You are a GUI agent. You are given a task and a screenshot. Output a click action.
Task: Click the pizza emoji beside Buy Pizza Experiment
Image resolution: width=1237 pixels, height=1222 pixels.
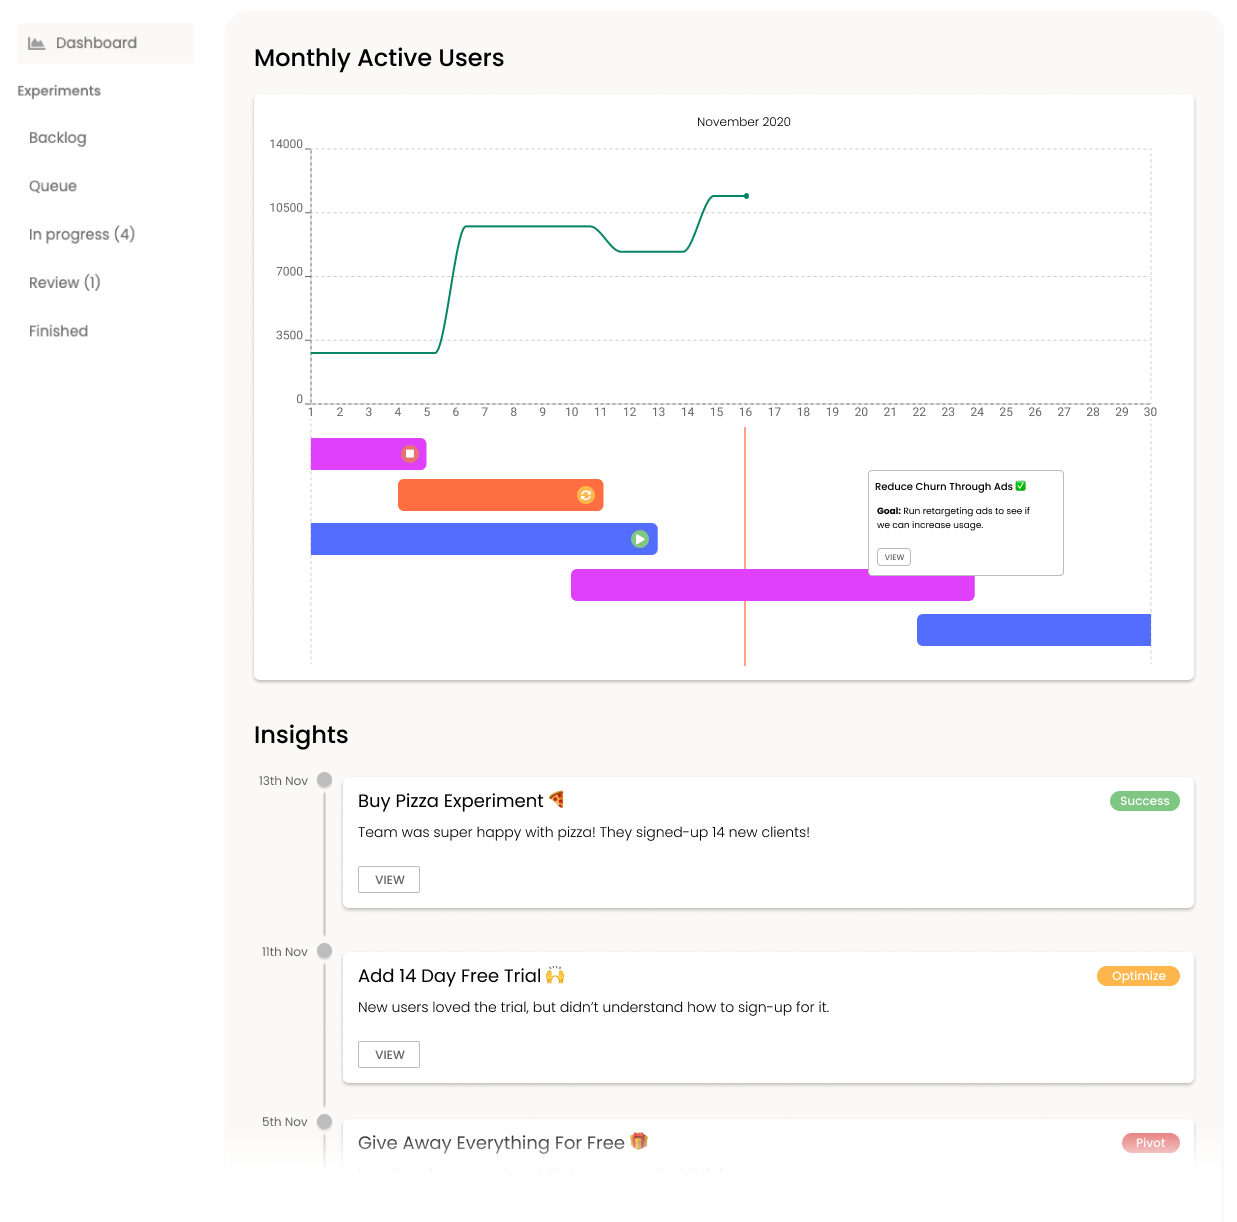[x=557, y=799]
